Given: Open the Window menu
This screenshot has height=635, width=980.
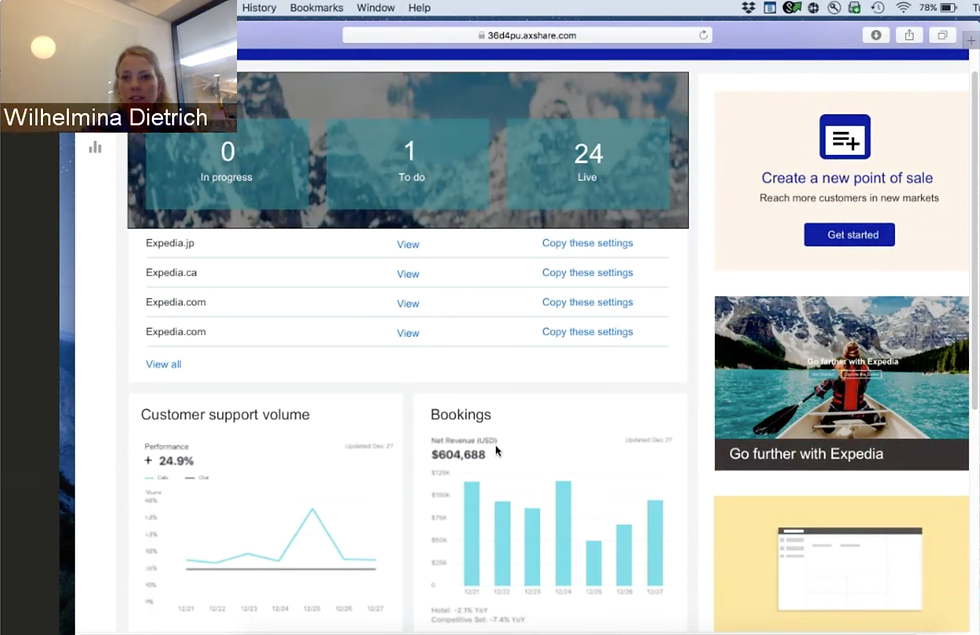Looking at the screenshot, I should [376, 8].
